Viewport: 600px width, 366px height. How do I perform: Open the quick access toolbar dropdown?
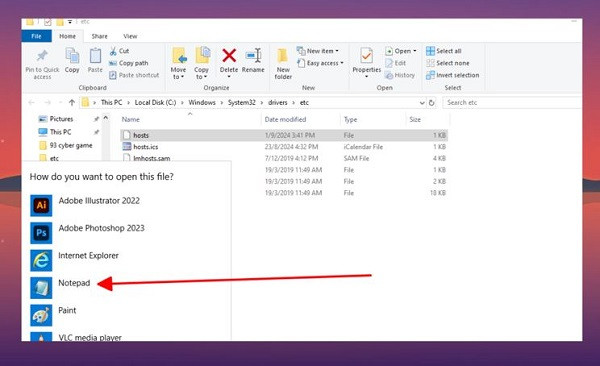(70, 22)
